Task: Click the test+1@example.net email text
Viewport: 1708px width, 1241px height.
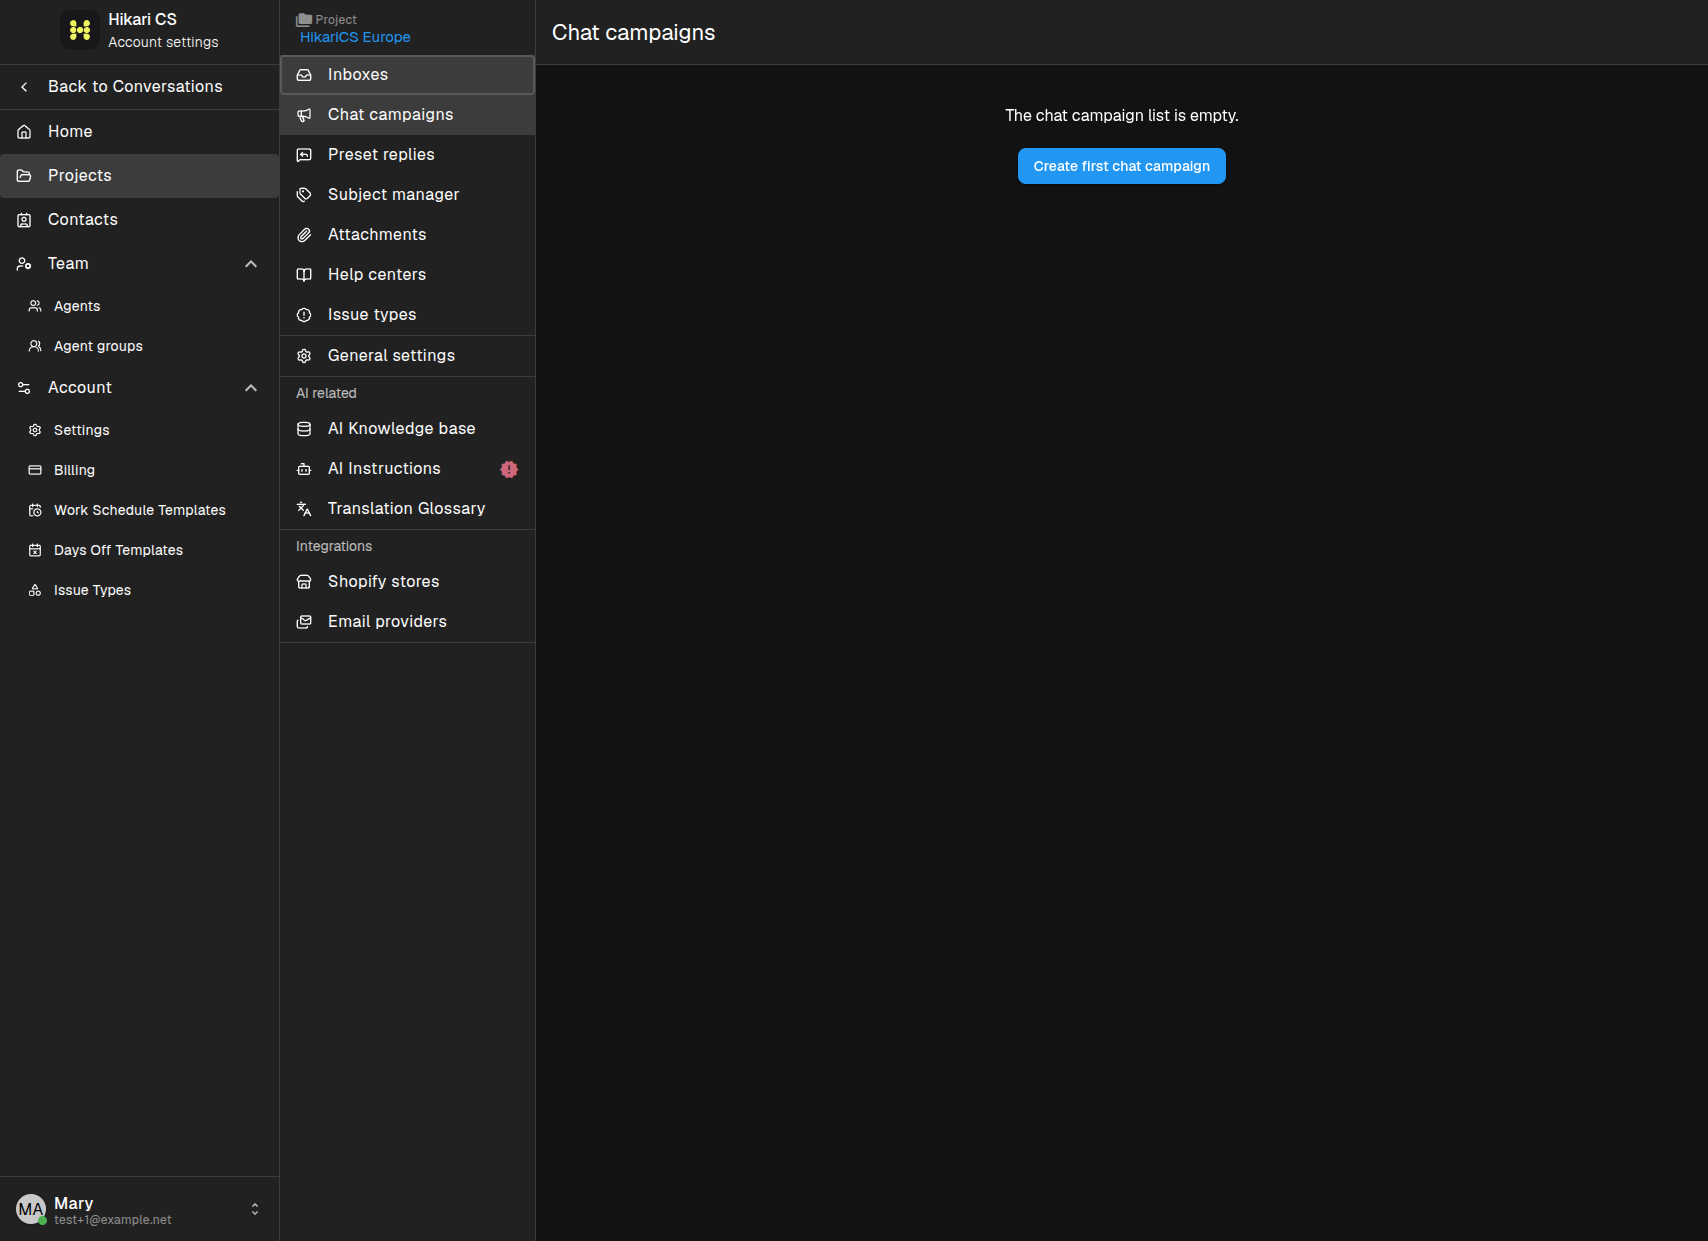Action: tap(113, 1220)
